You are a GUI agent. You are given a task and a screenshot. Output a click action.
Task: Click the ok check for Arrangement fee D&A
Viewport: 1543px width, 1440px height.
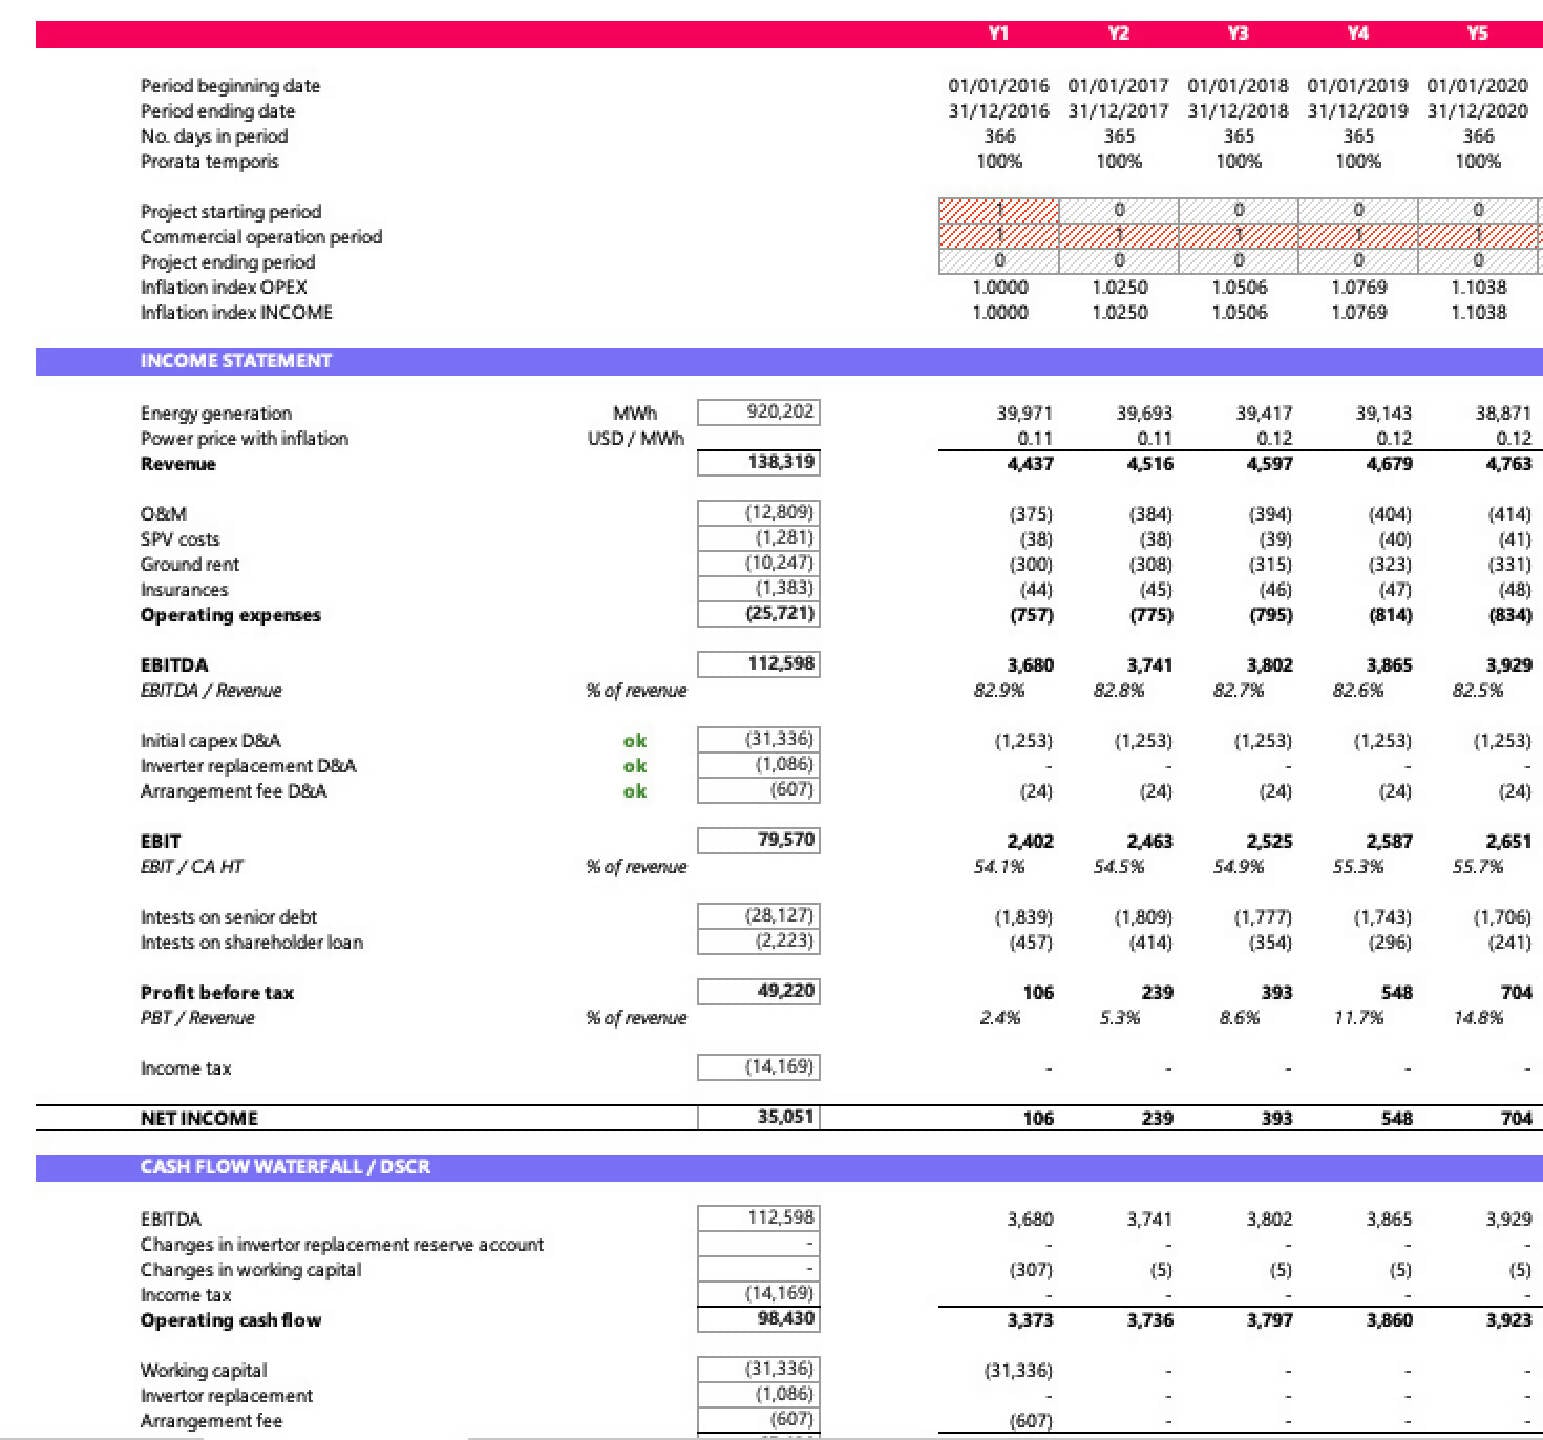(x=634, y=791)
